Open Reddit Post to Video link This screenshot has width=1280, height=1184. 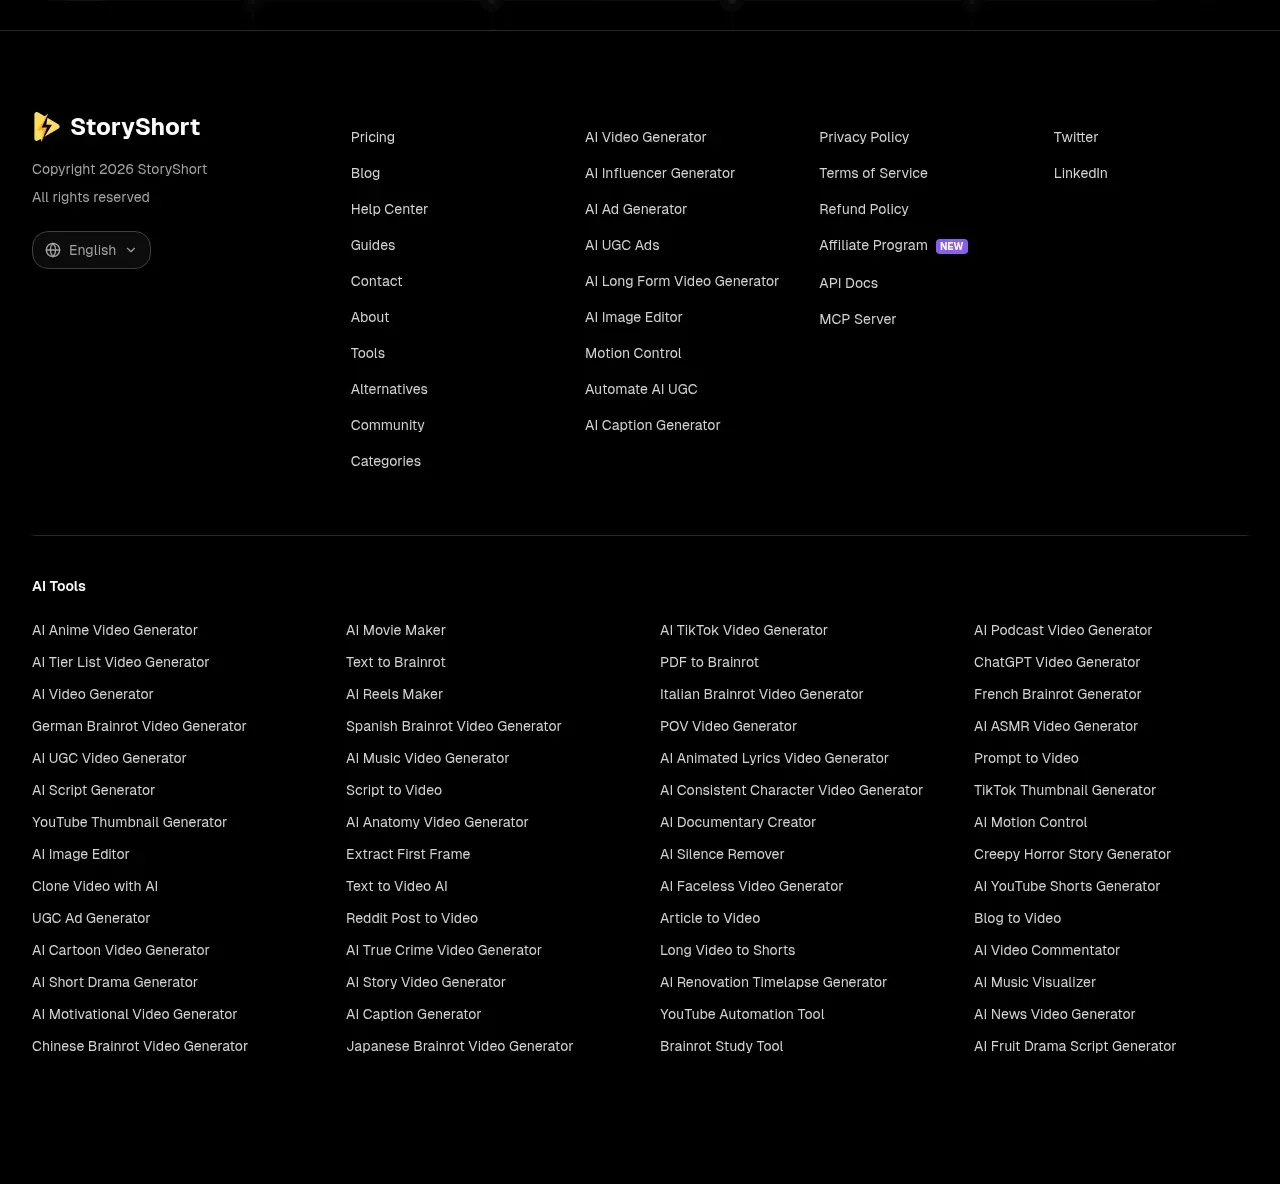(412, 918)
